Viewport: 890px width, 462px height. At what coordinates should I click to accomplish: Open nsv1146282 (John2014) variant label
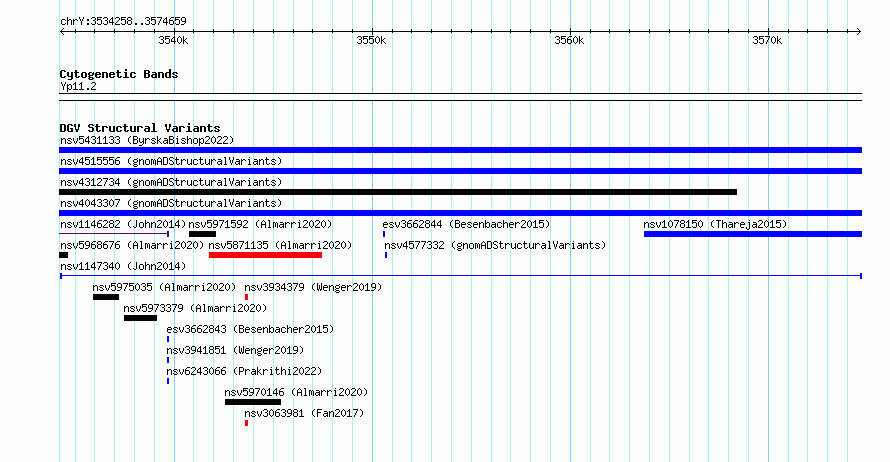click(123, 224)
